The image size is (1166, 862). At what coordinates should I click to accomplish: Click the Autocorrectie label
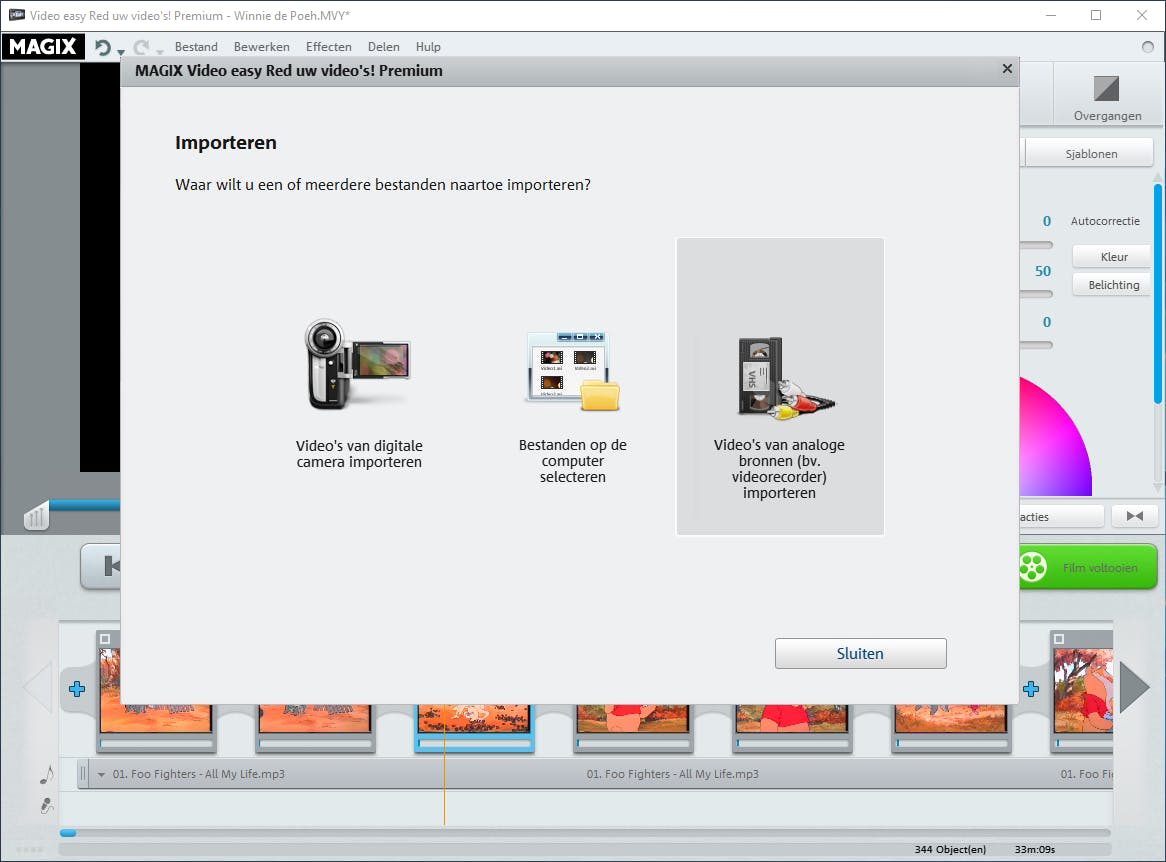[x=1105, y=221]
